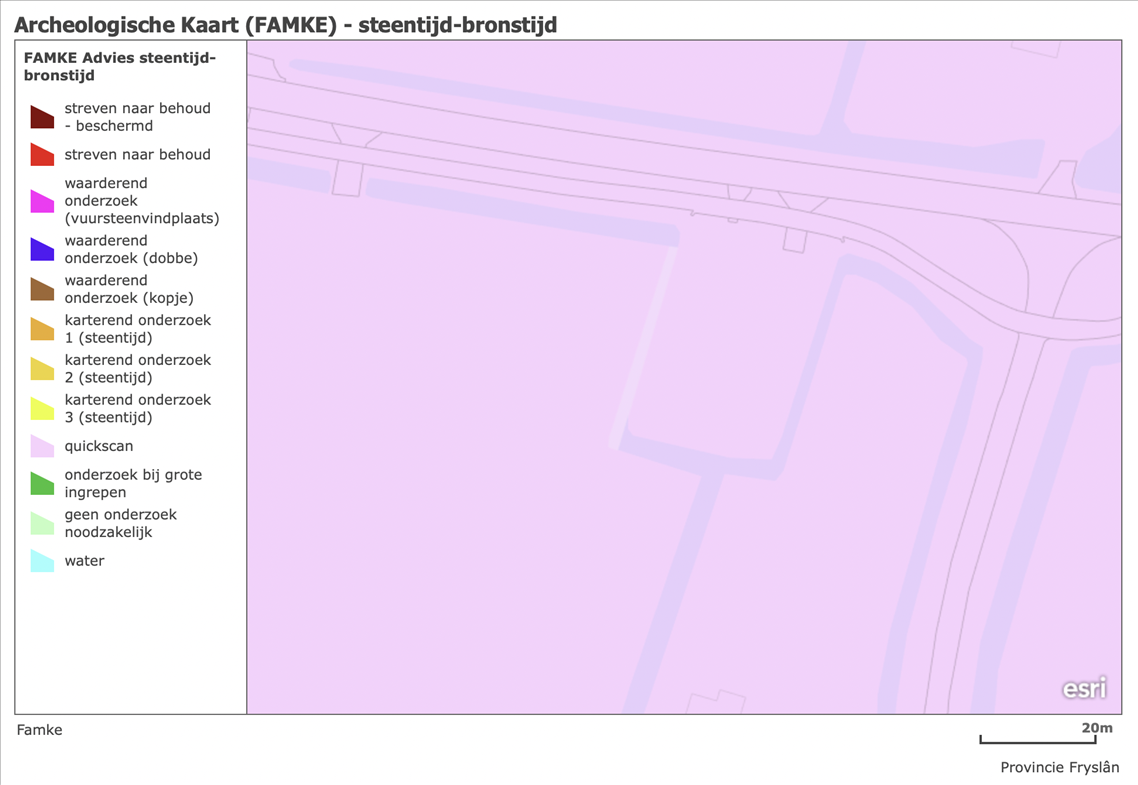Click the red 'streven naar behoud' swatch
Screen dimensions: 1138x785
(42, 155)
